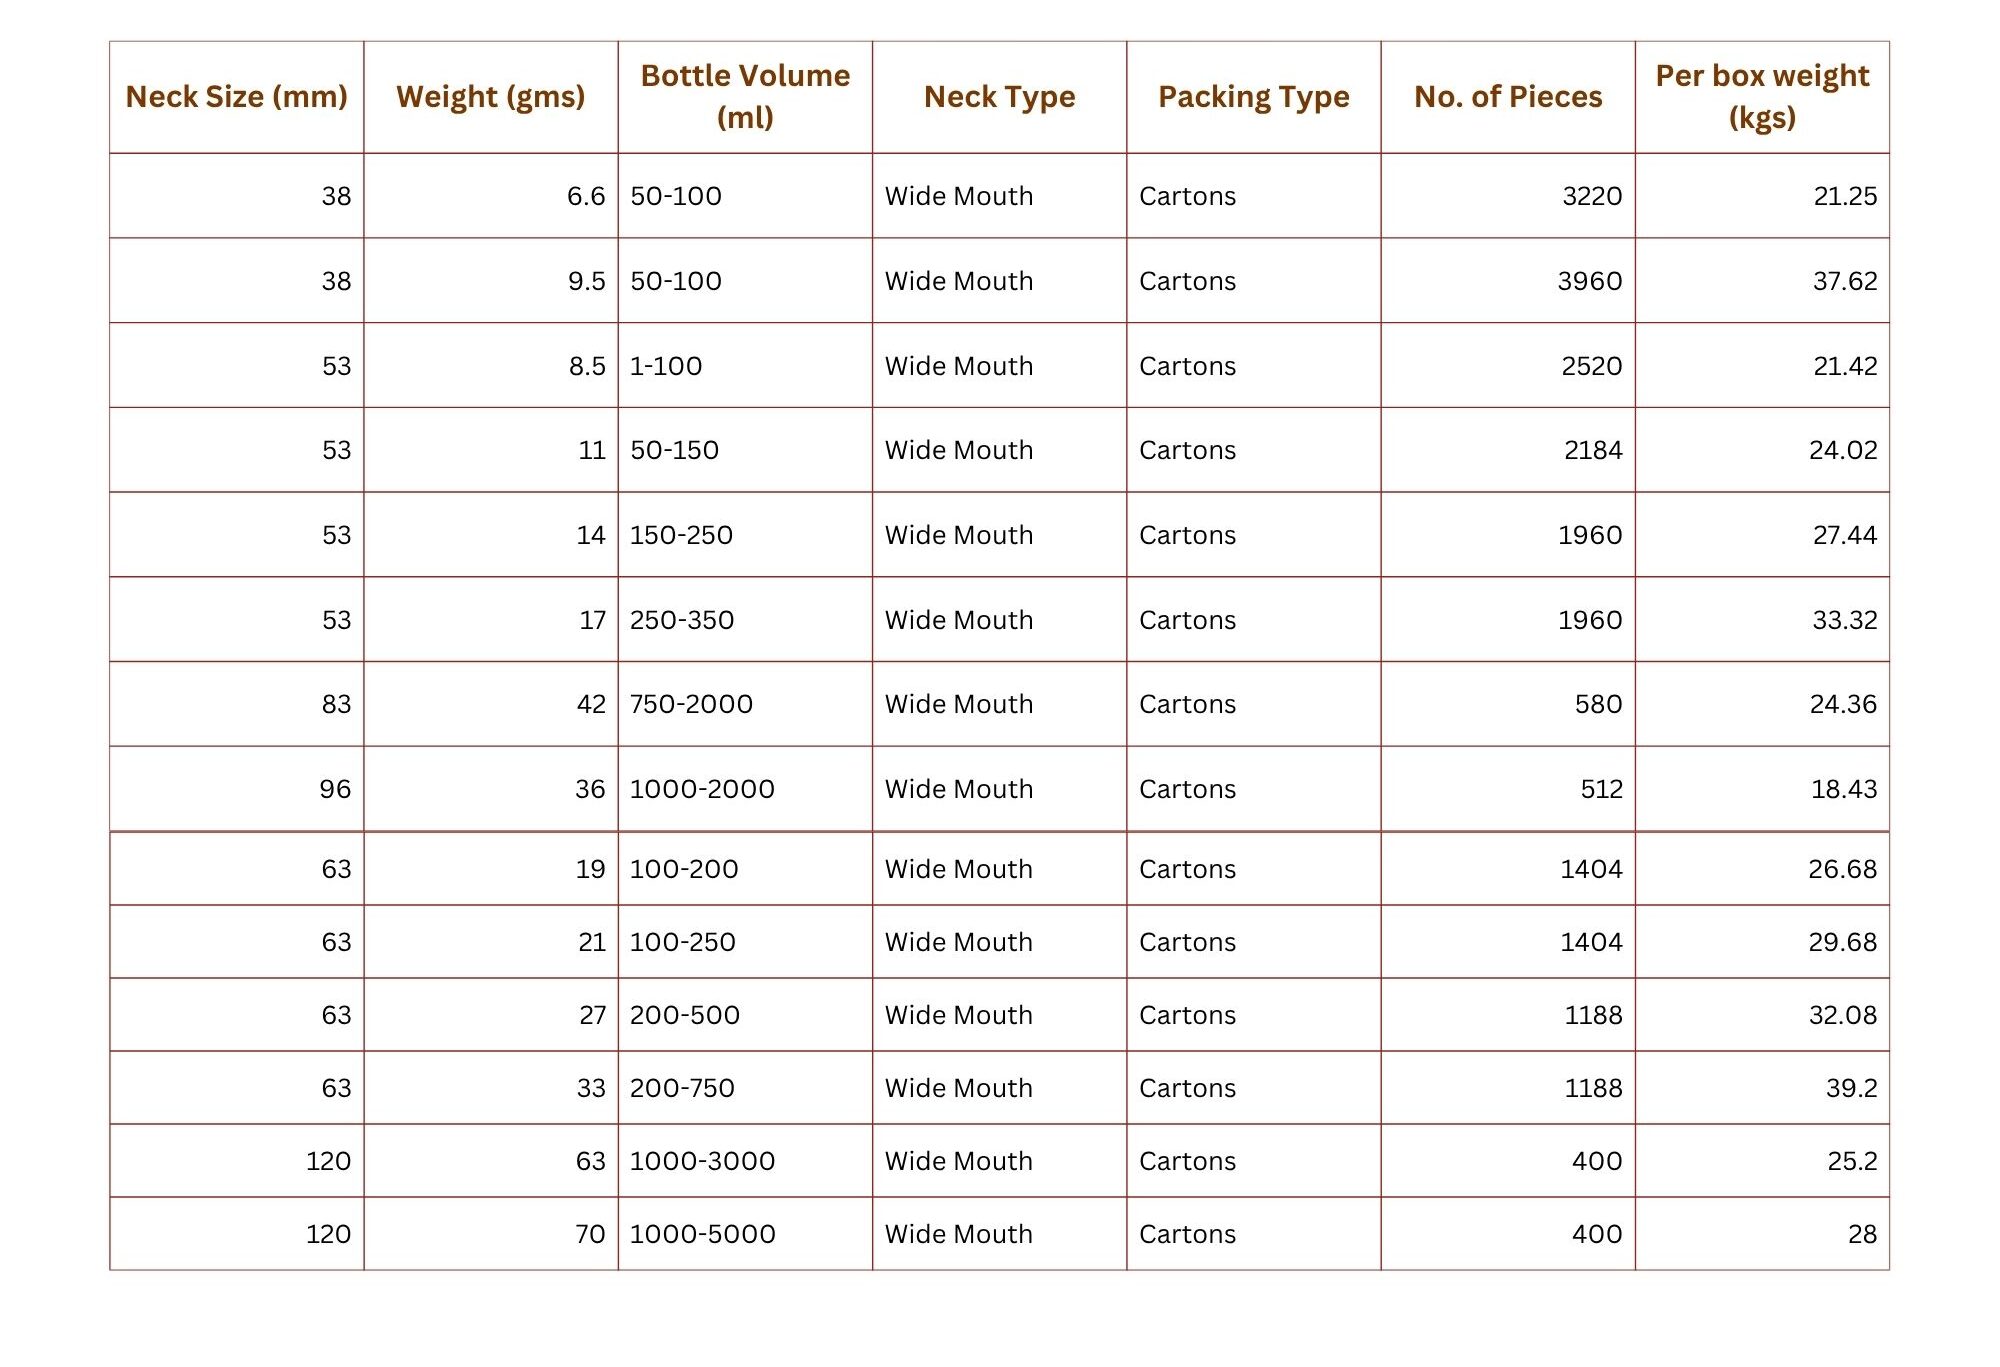Click the 1-100 bottle volume cell
The height and width of the screenshot is (1367, 2000).
pyautogui.click(x=666, y=366)
